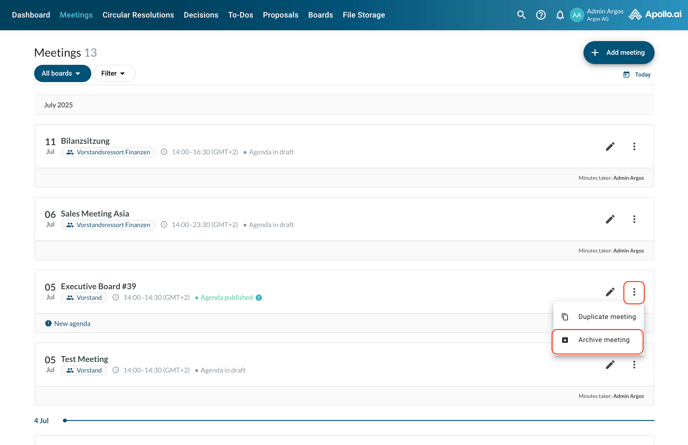Click the help question mark icon
This screenshot has height=445, width=688.
[541, 15]
